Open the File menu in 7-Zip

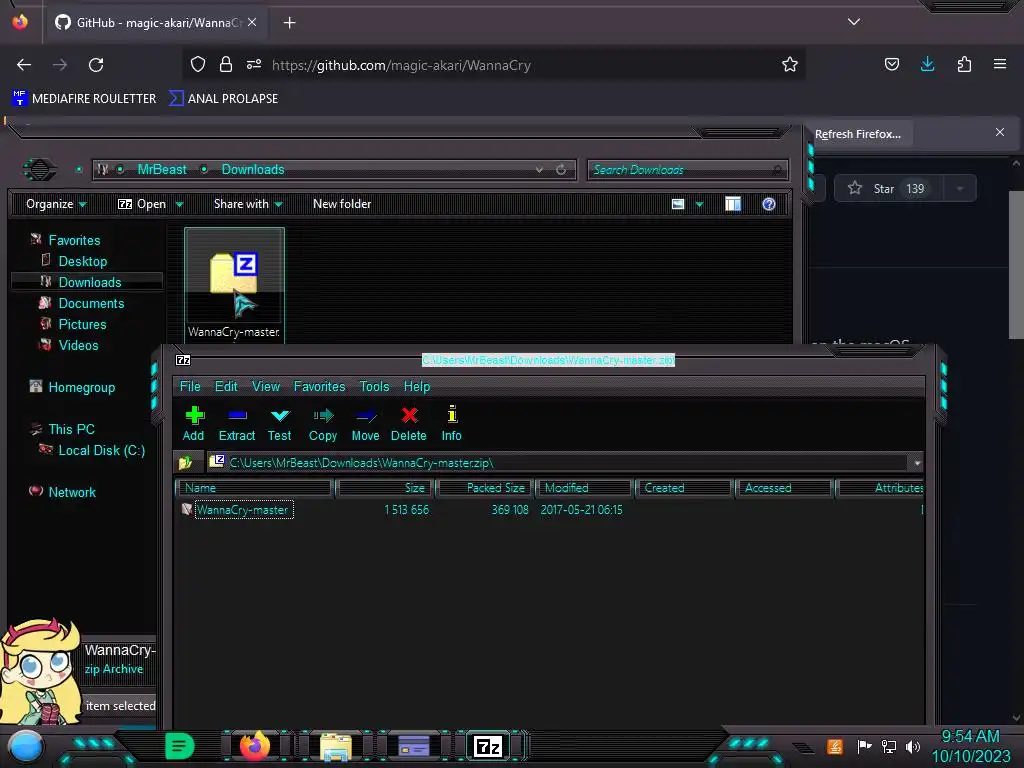[x=190, y=386]
